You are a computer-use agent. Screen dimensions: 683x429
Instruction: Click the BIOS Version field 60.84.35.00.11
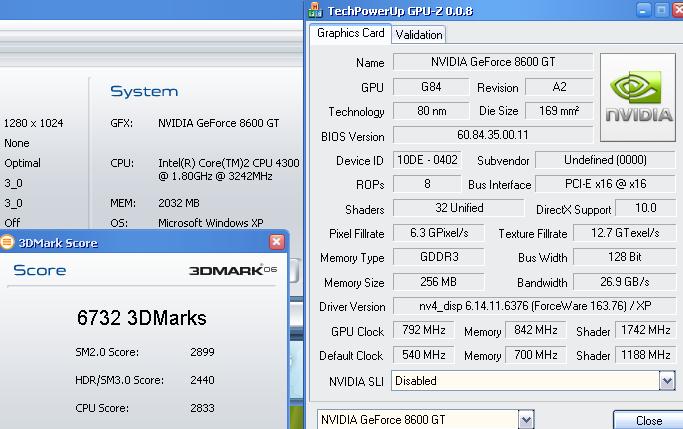pos(493,135)
